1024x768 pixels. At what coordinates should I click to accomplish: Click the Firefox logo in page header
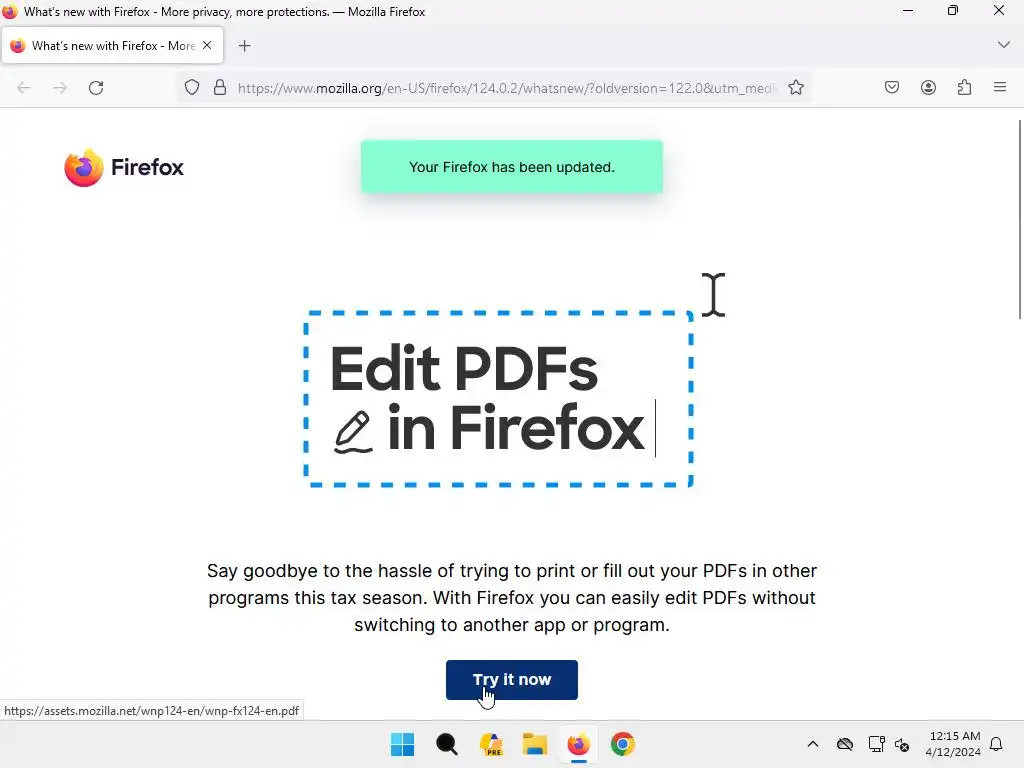coord(123,167)
